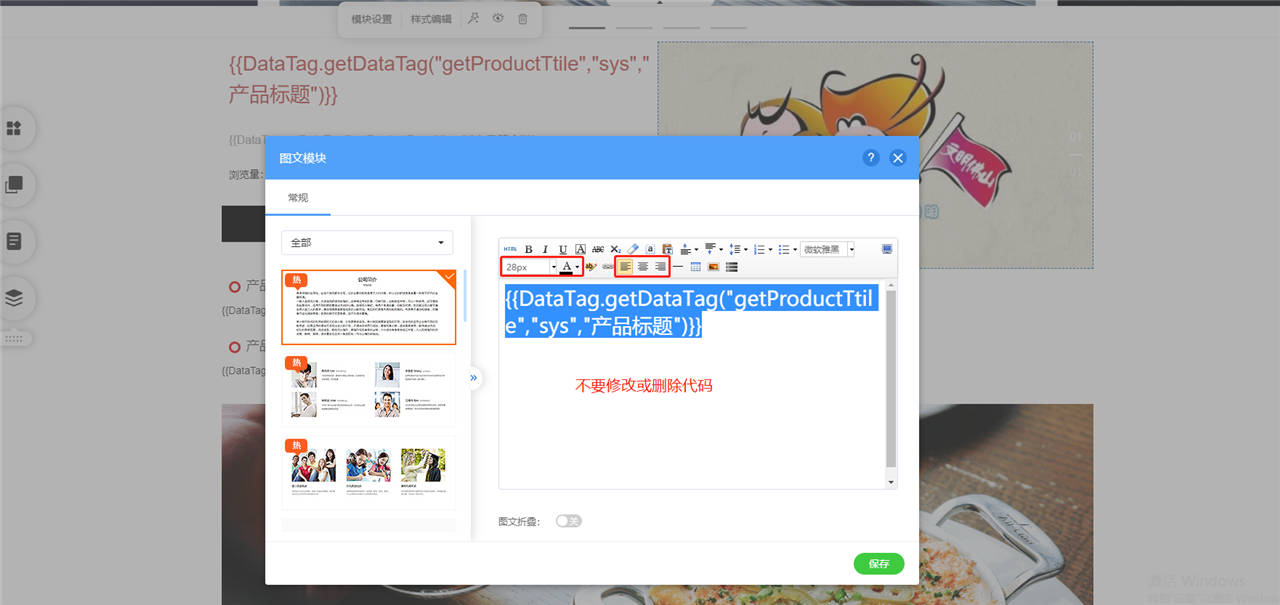Clear formatting with eraser icon
The image size is (1280, 605).
pos(633,249)
